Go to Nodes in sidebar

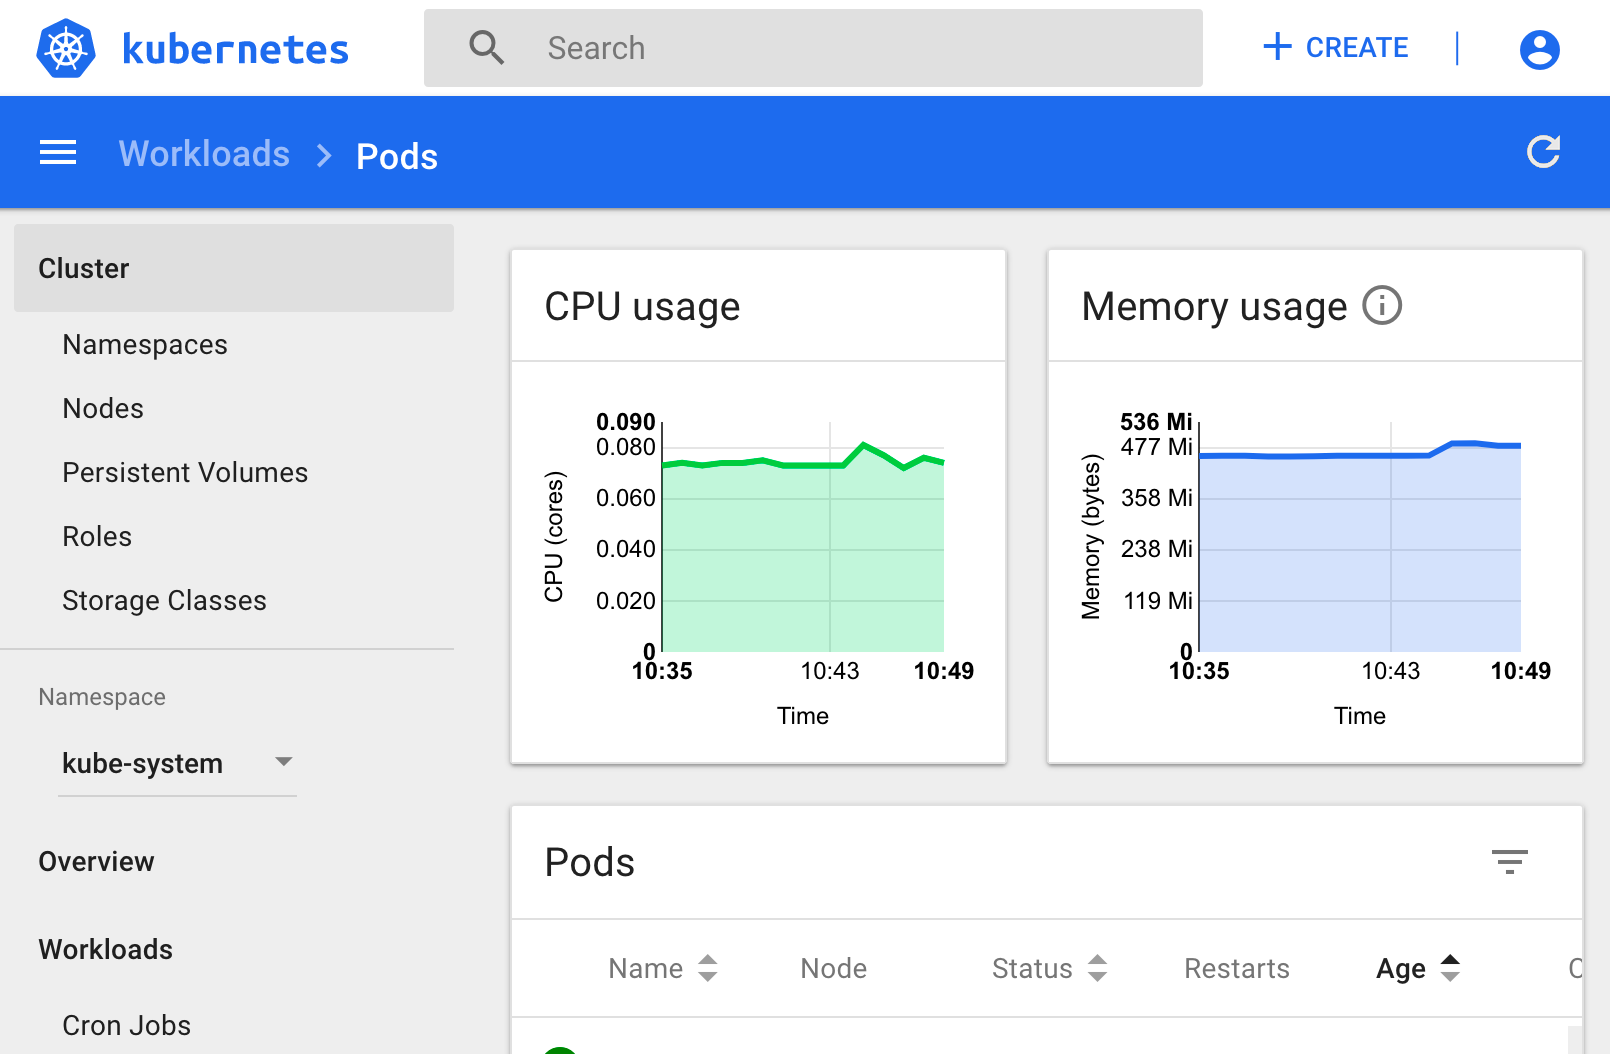coord(103,409)
